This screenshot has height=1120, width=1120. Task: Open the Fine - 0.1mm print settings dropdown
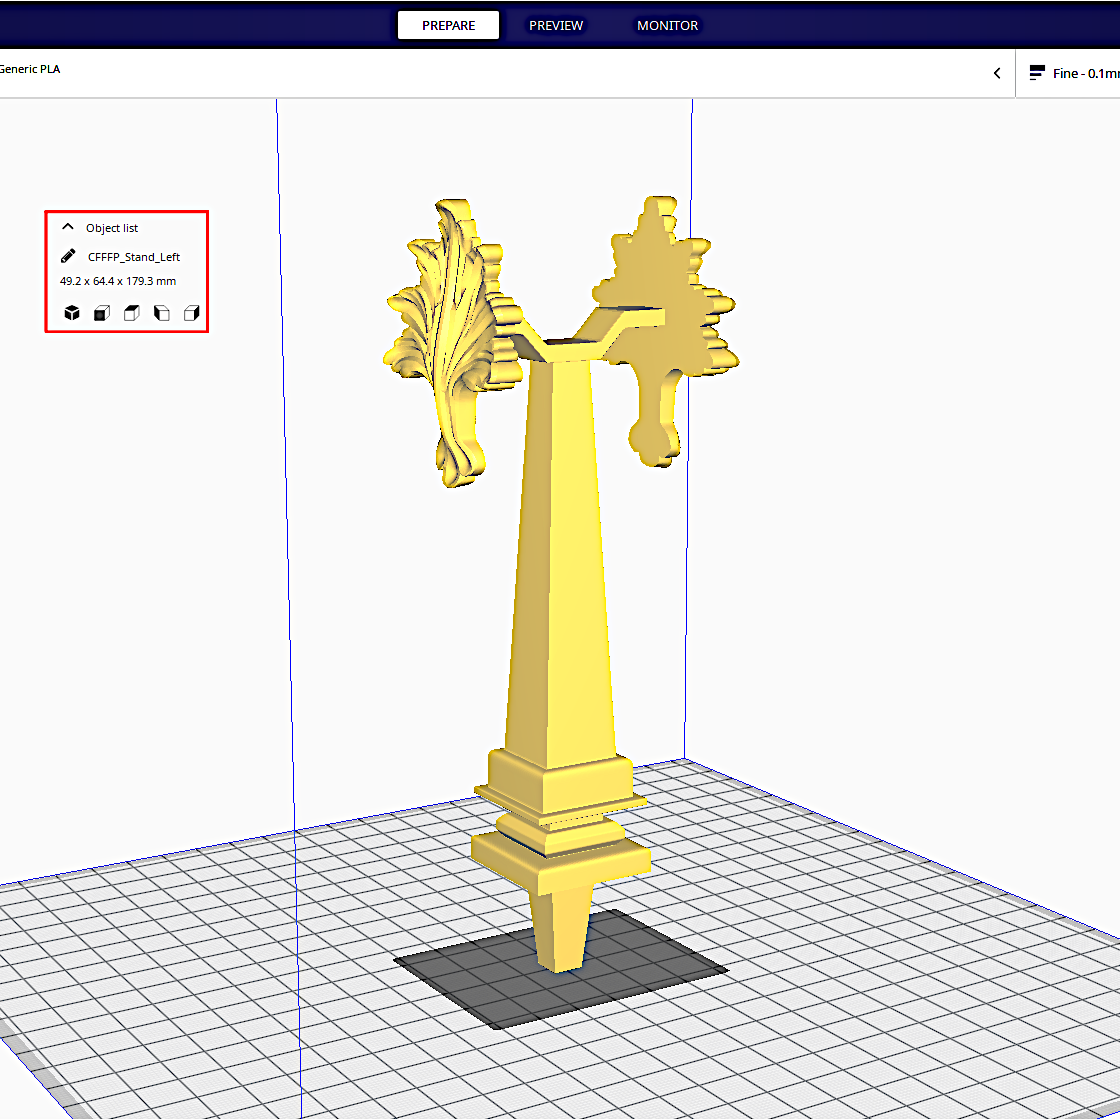[1080, 72]
